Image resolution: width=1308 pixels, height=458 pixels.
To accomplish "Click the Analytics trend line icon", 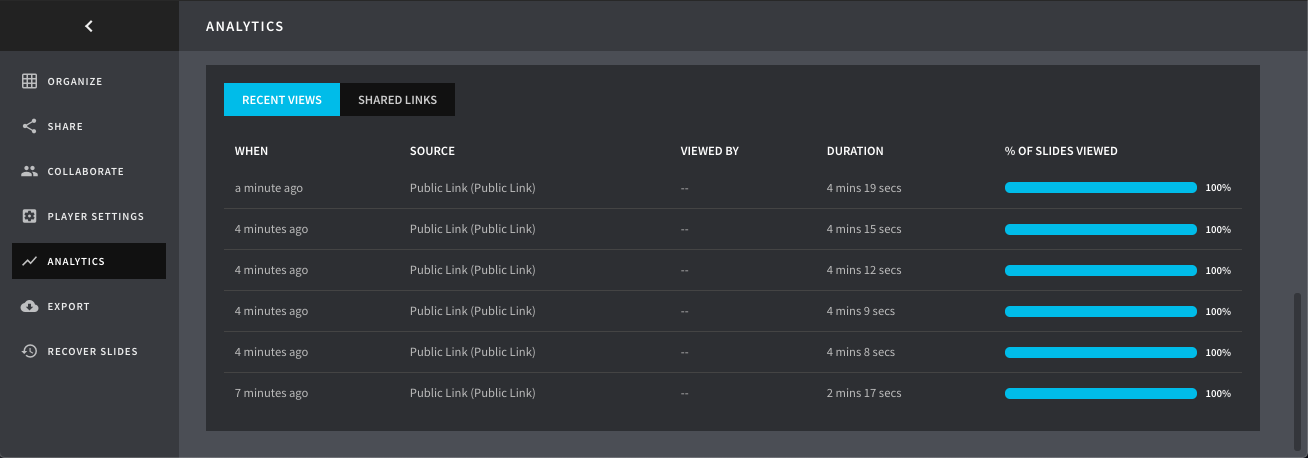I will point(29,261).
